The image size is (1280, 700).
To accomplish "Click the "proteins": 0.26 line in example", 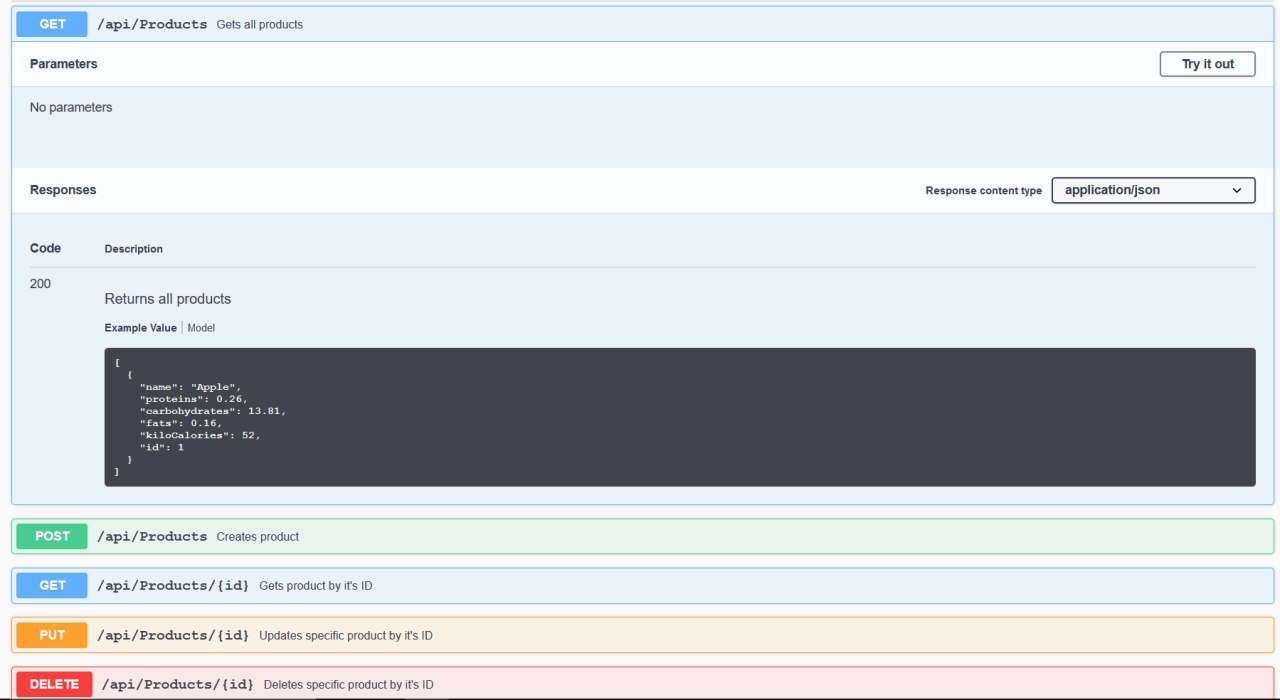I will (194, 399).
